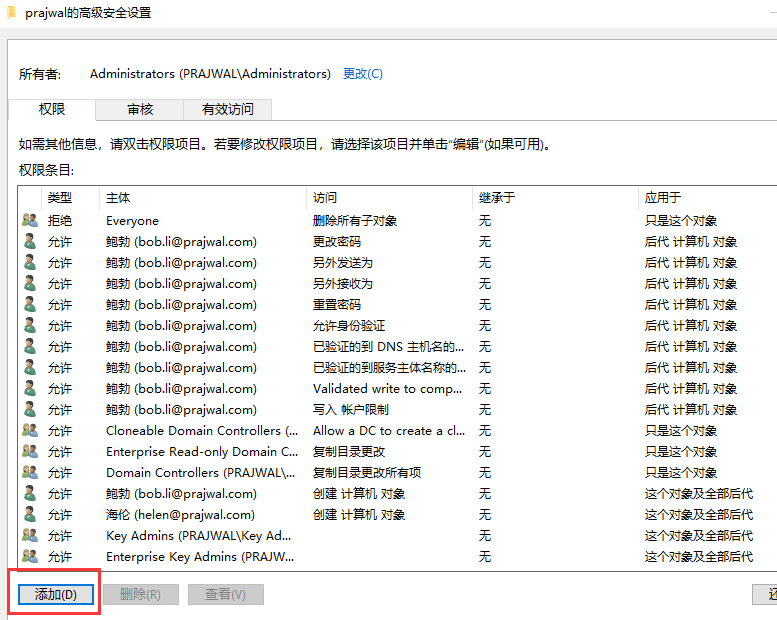Click the user icon of the 更改密码 row
Viewport: 777px width, 620px height.
(30, 241)
